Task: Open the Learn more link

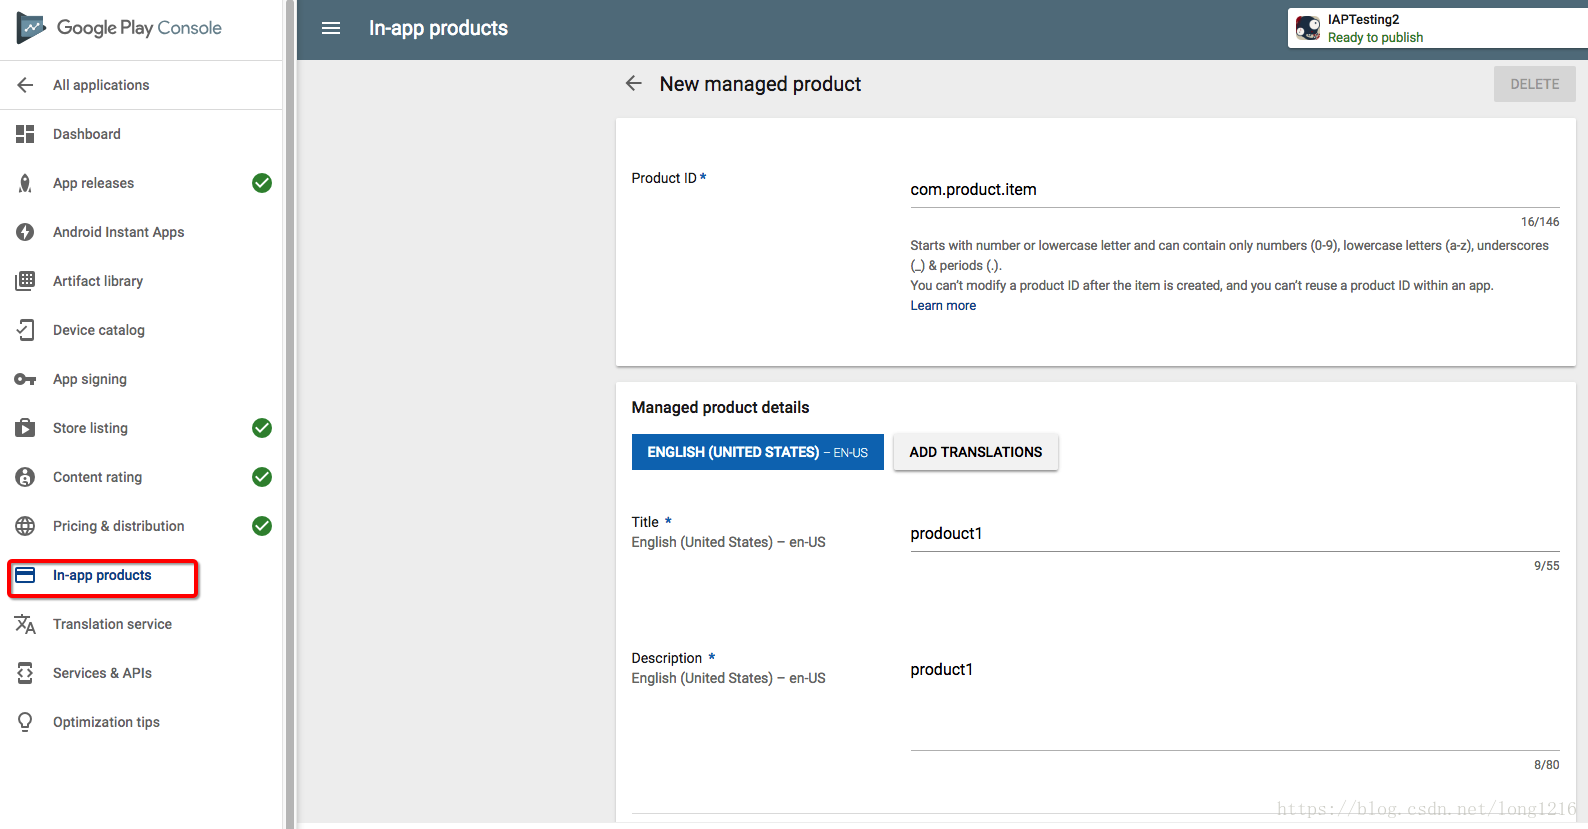Action: click(x=943, y=306)
